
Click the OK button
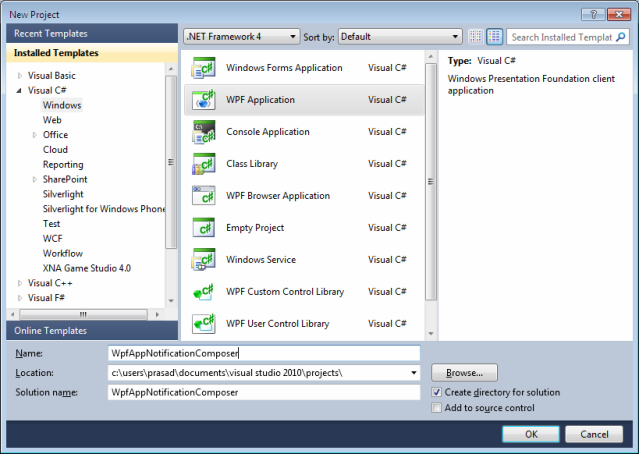coord(531,434)
